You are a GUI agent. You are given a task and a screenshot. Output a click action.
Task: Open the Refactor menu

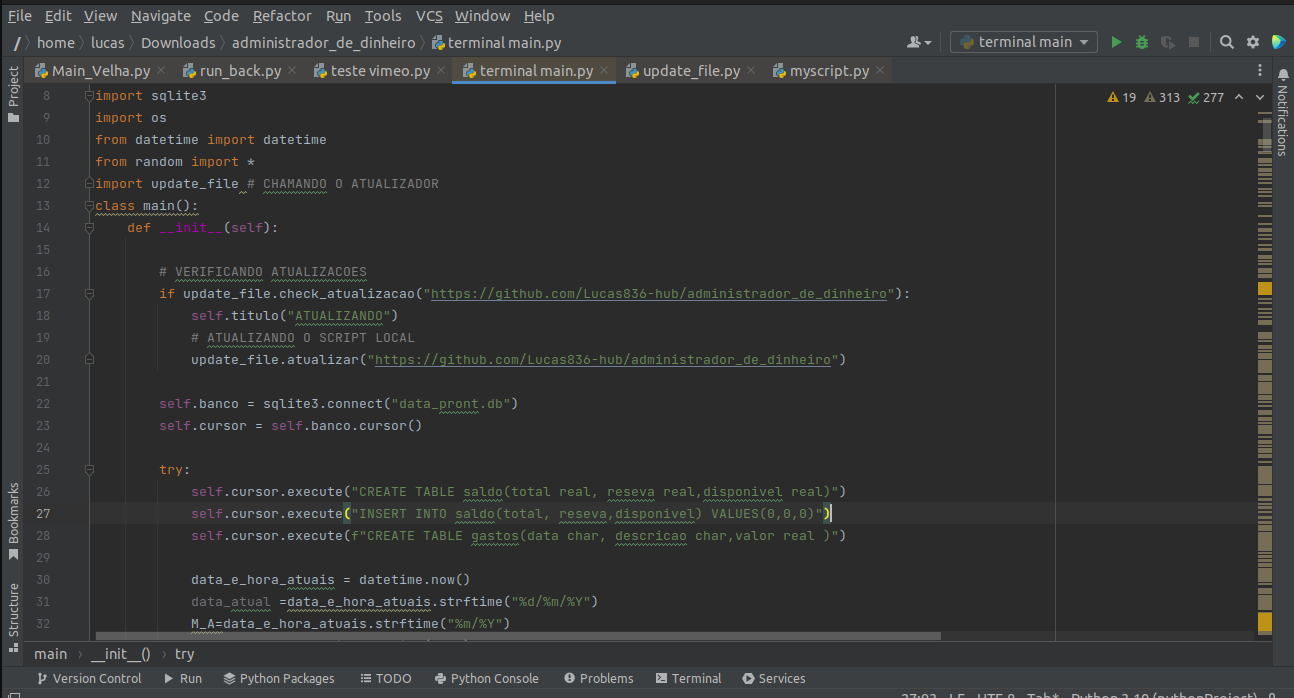click(282, 15)
